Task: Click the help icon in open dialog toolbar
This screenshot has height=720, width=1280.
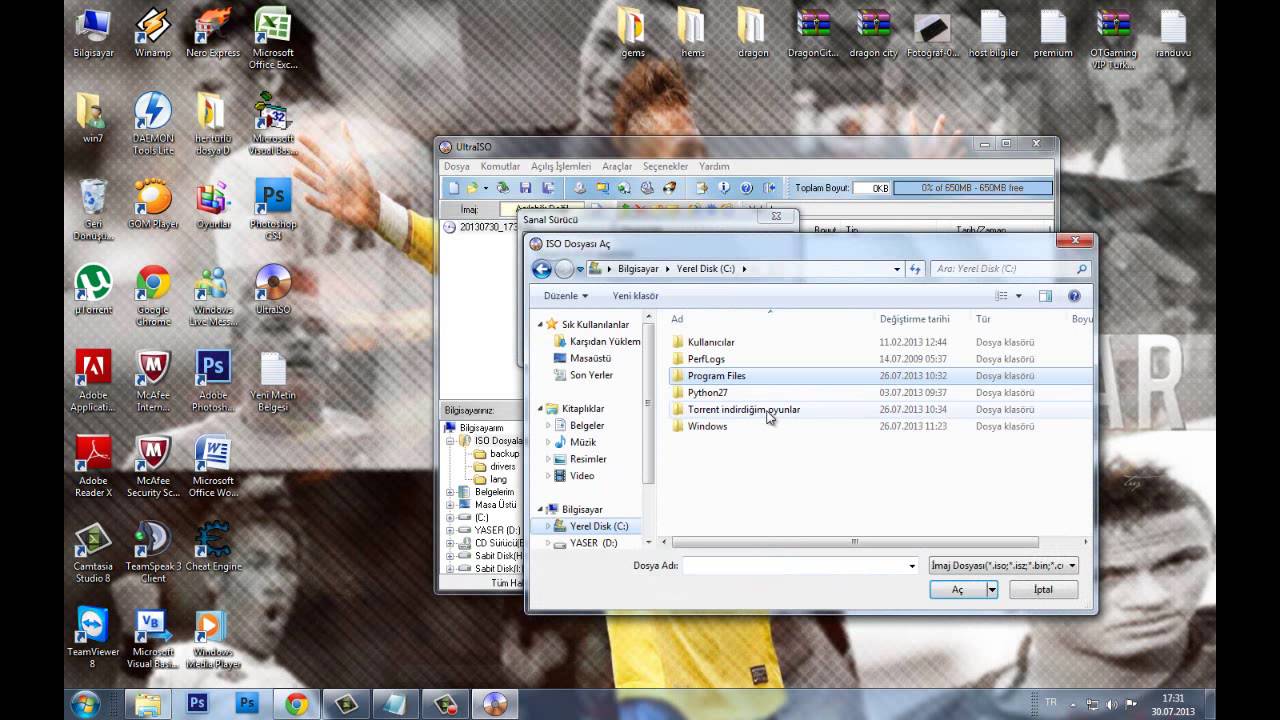Action: click(x=1074, y=296)
